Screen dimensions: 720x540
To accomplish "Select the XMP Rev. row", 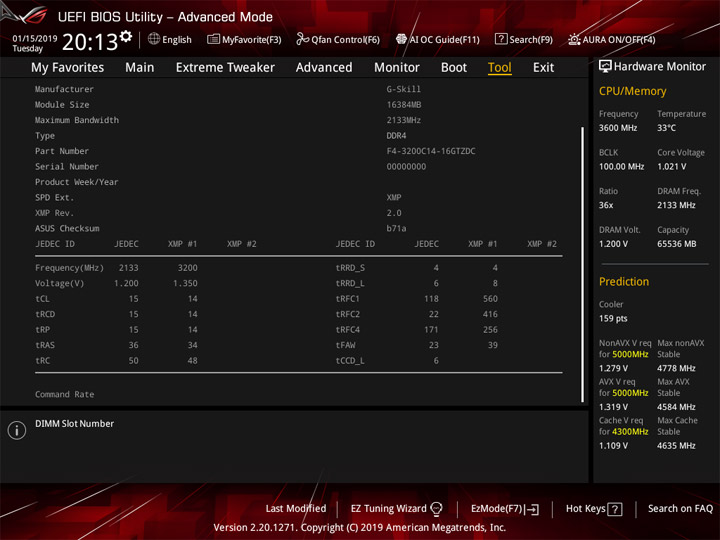I will (x=298, y=213).
